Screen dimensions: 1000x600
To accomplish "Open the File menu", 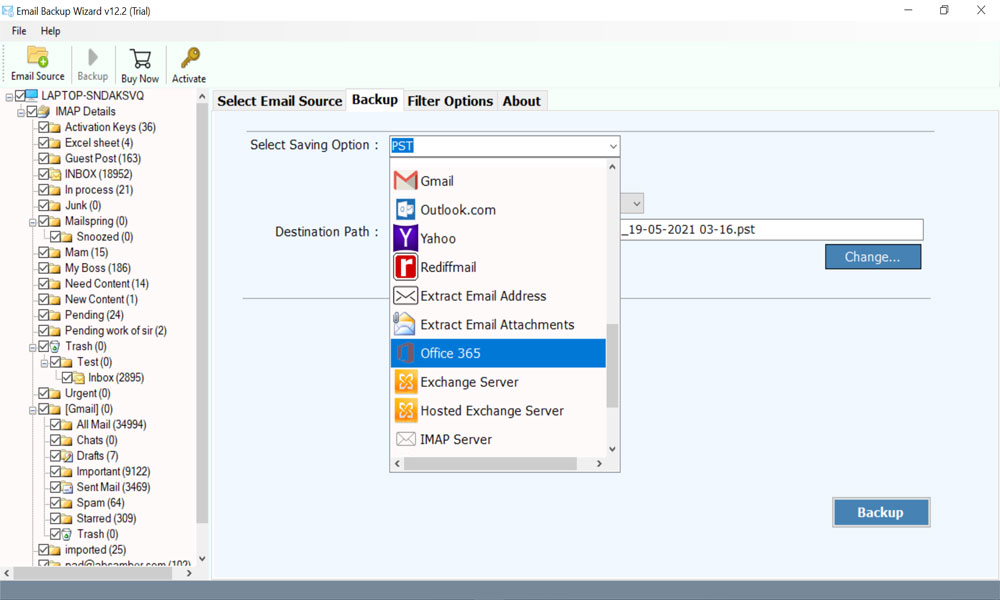I will coord(19,31).
